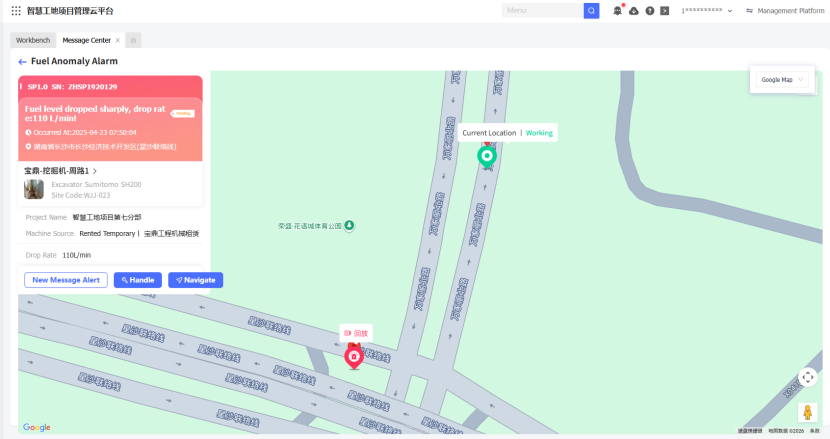The image size is (830, 439).
Task: Click the green current location marker
Action: pos(487,156)
